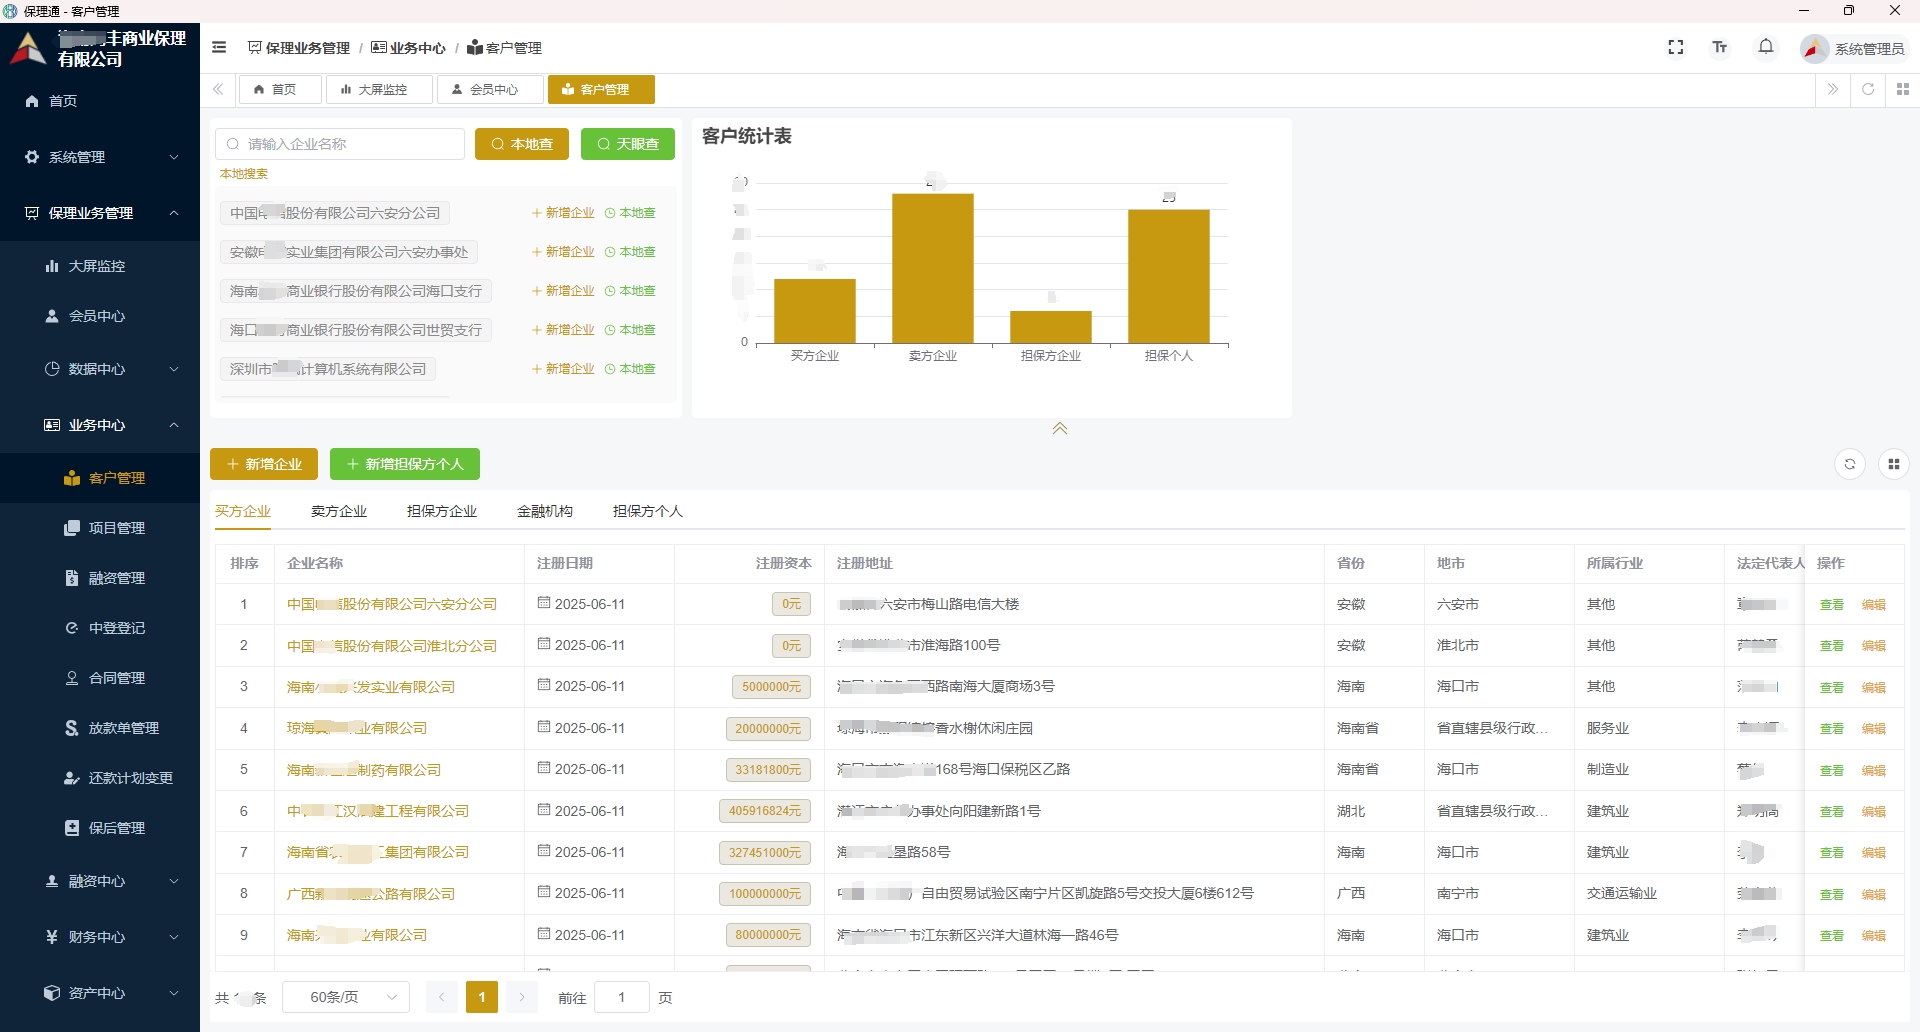Click the tab bar refresh icon
Viewport: 1920px width, 1032px height.
pyautogui.click(x=1867, y=89)
